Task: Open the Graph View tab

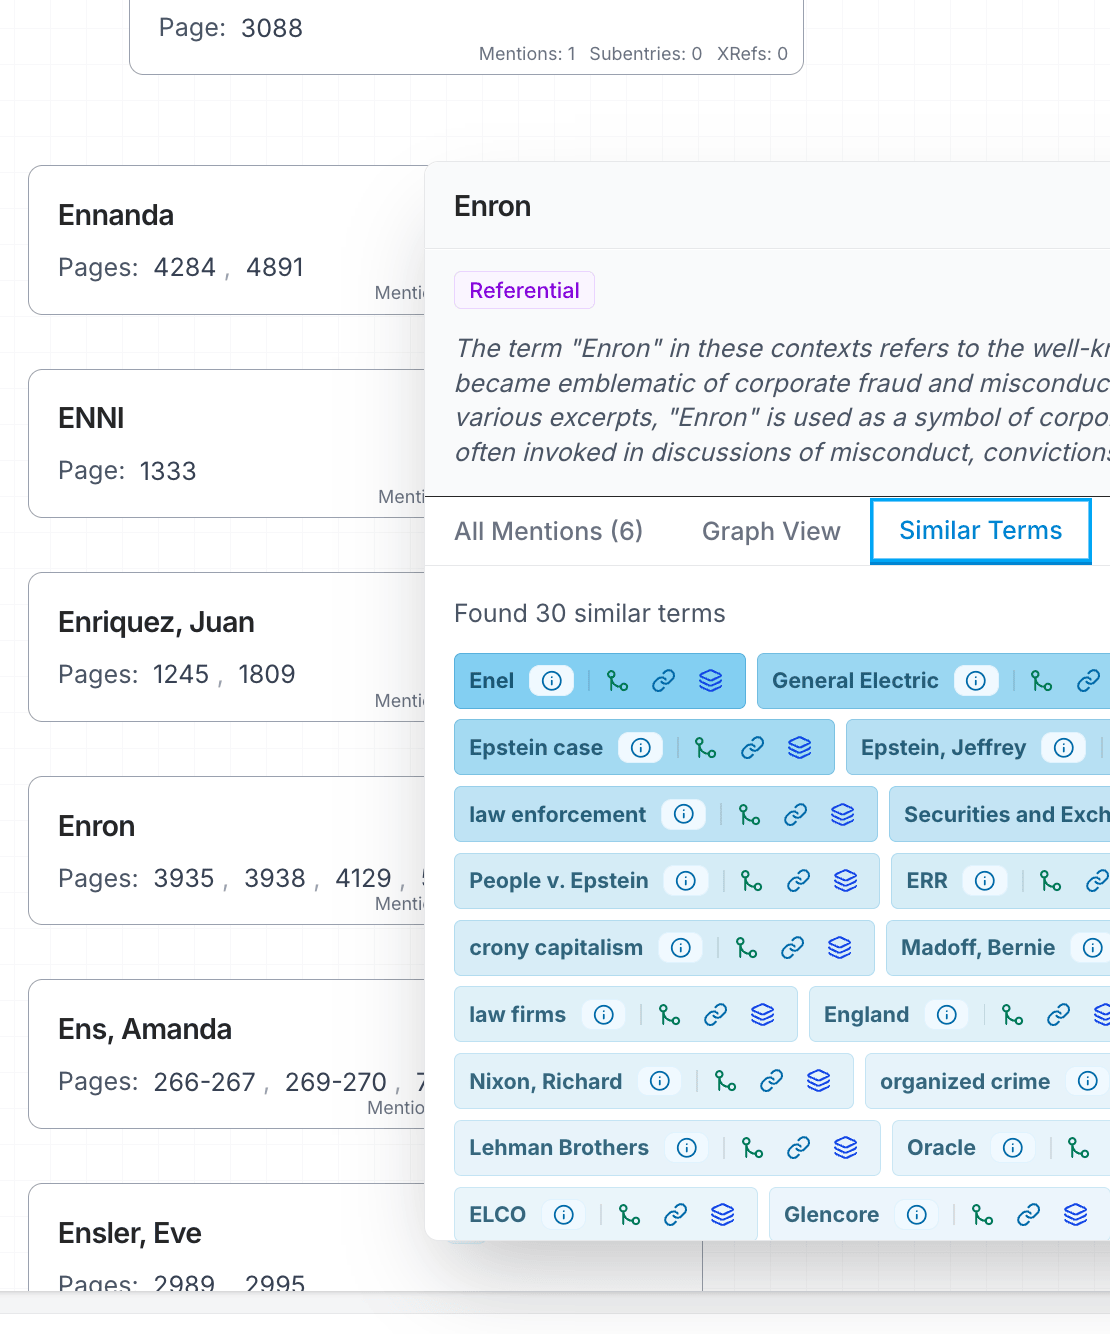Action: [x=771, y=531]
